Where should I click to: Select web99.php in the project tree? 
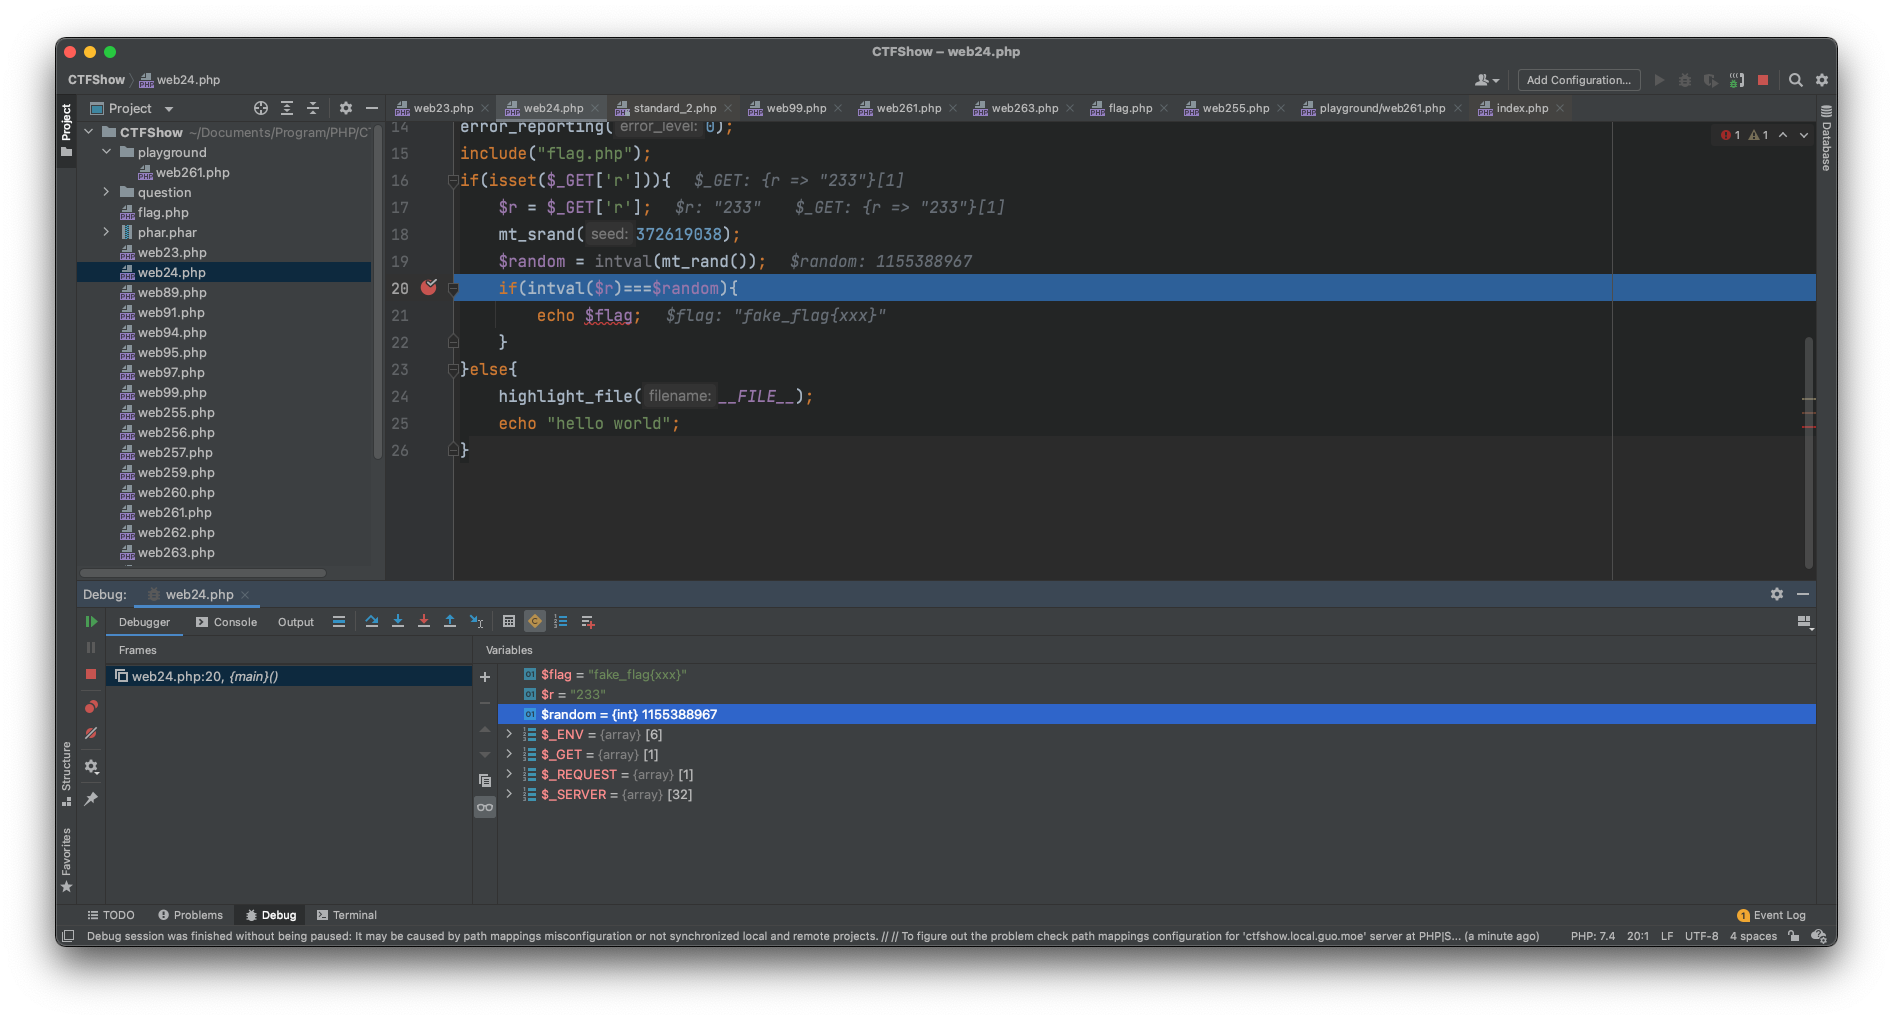click(172, 392)
